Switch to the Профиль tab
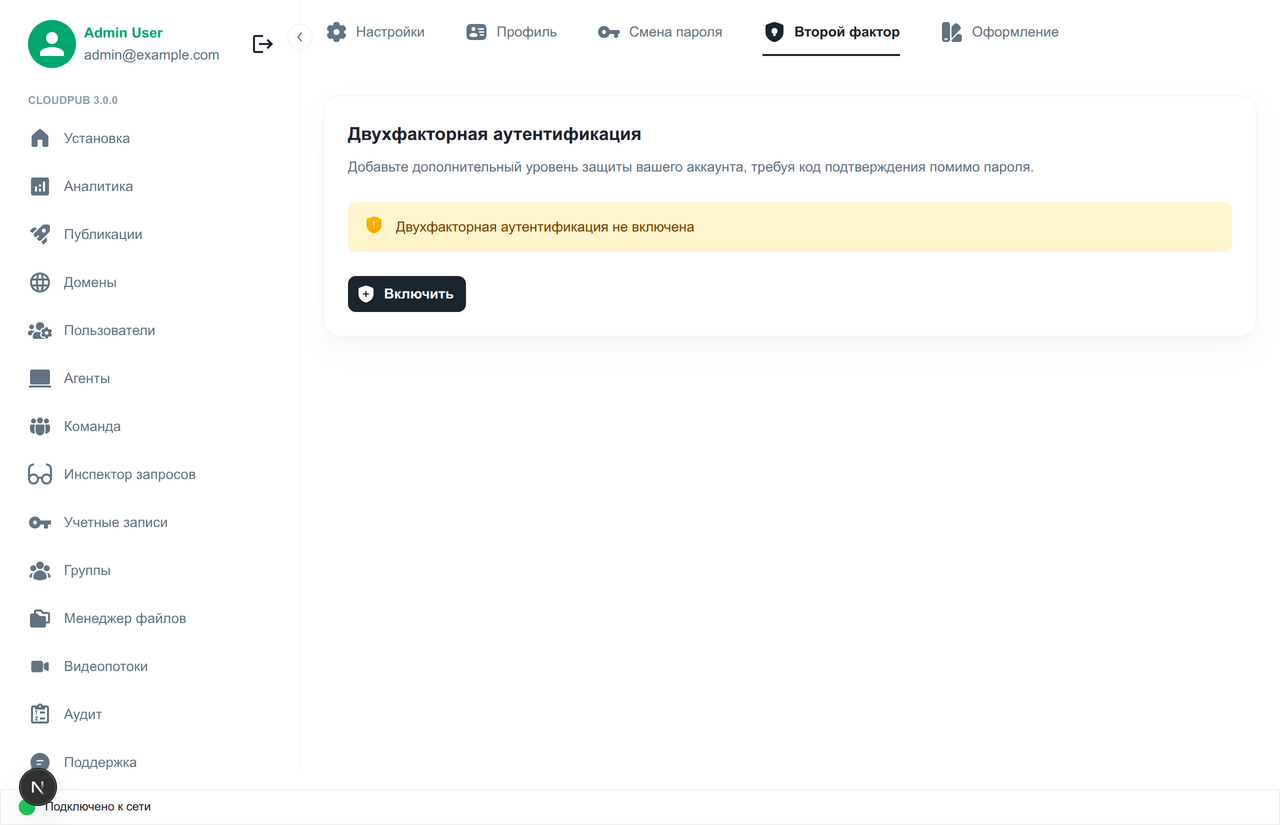 (x=511, y=31)
